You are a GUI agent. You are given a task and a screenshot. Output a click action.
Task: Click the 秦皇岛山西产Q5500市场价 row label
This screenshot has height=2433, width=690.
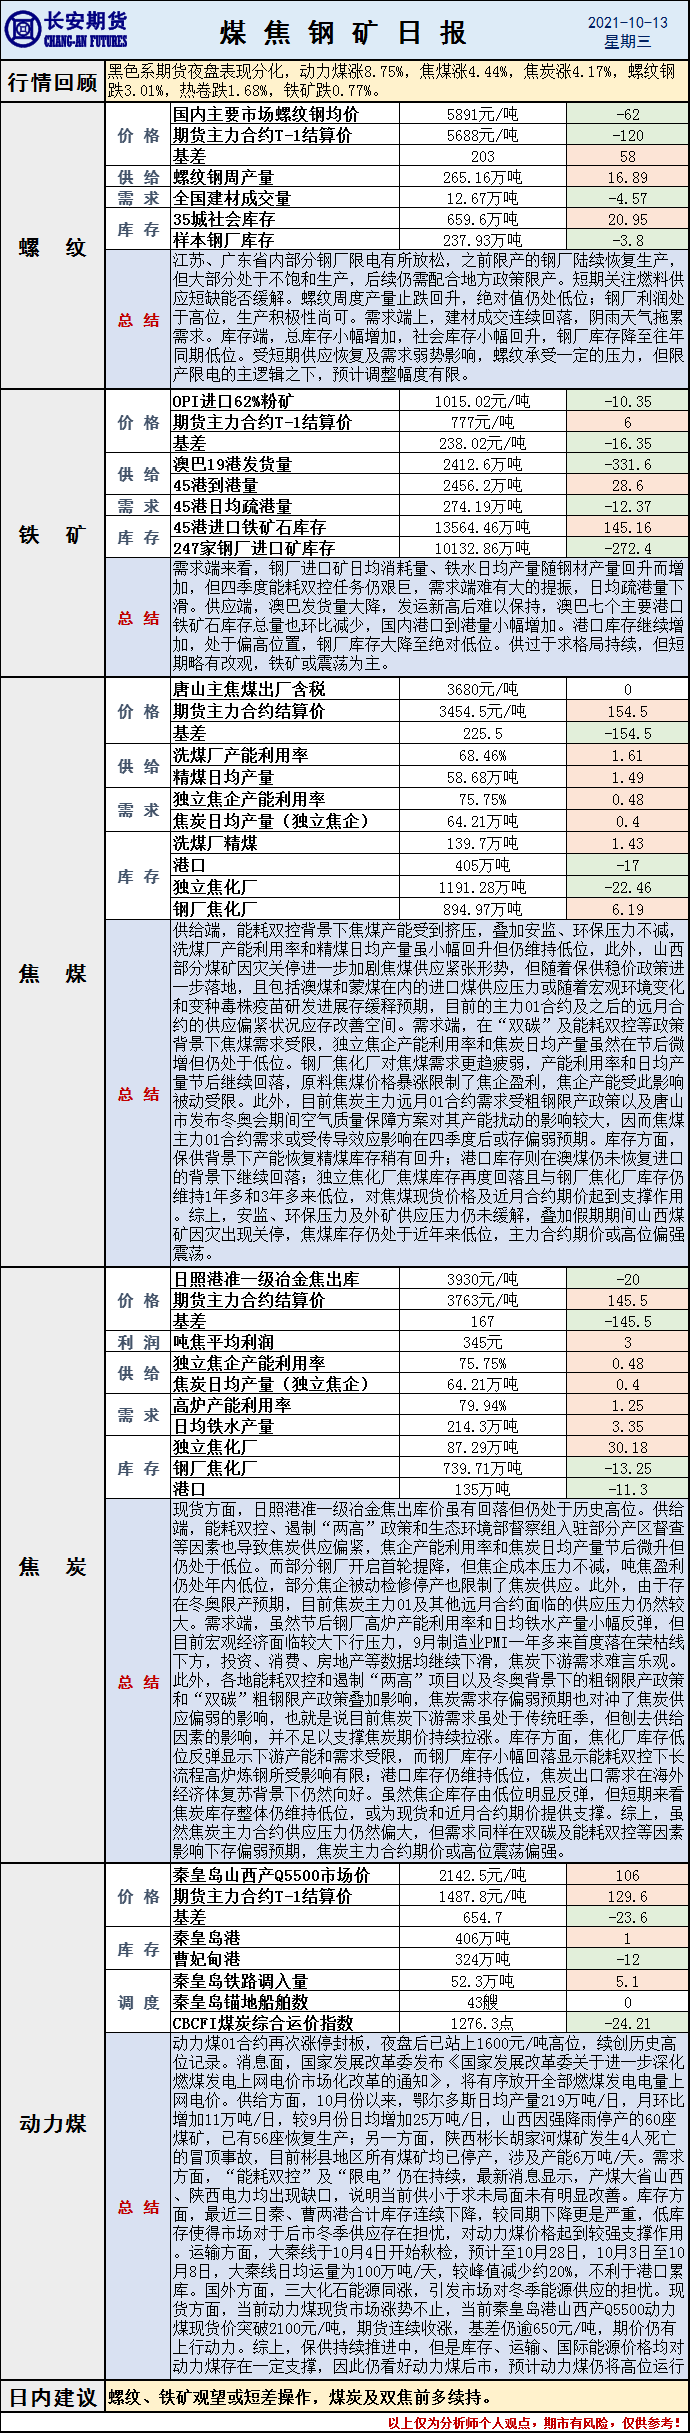pos(271,1875)
